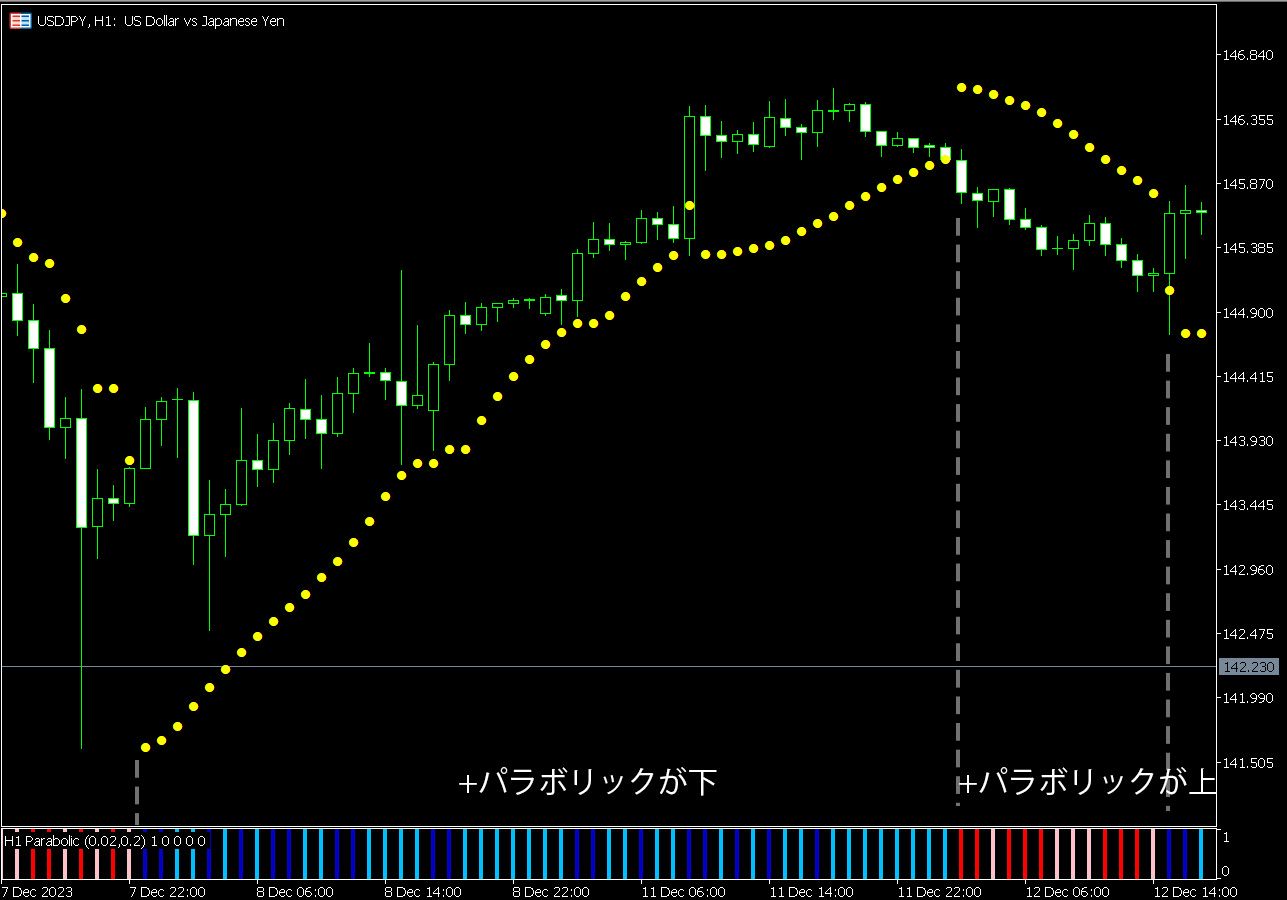1287x900 pixels.
Task: Click the 12 Dec 14:00 time axis label
Action: click(1194, 891)
